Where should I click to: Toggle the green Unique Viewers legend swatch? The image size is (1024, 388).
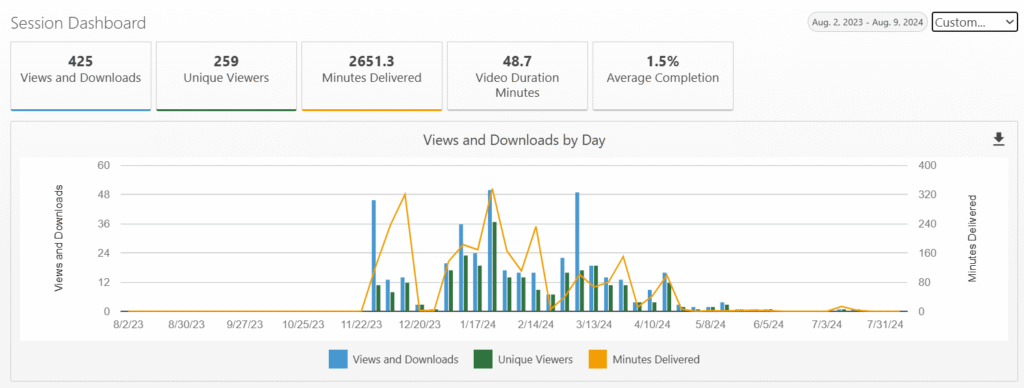point(483,359)
